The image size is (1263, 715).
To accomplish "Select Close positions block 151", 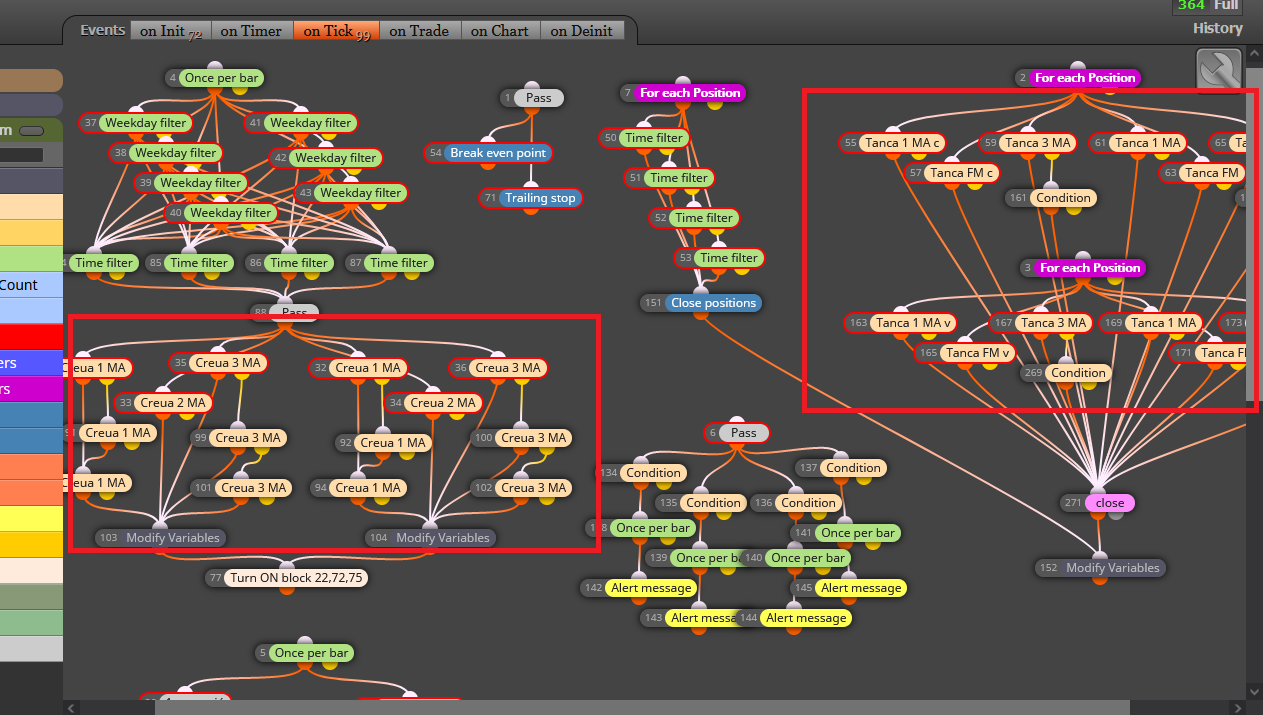I will [703, 303].
